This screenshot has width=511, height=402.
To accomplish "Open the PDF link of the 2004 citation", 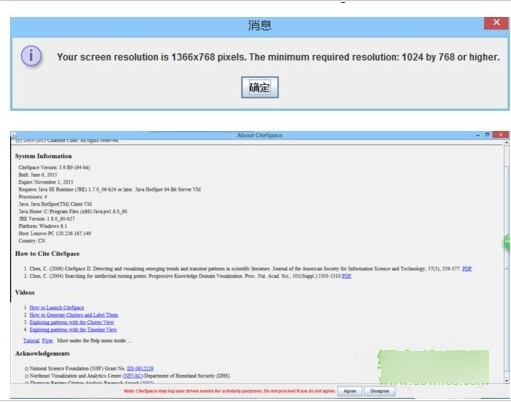I will (346, 276).
